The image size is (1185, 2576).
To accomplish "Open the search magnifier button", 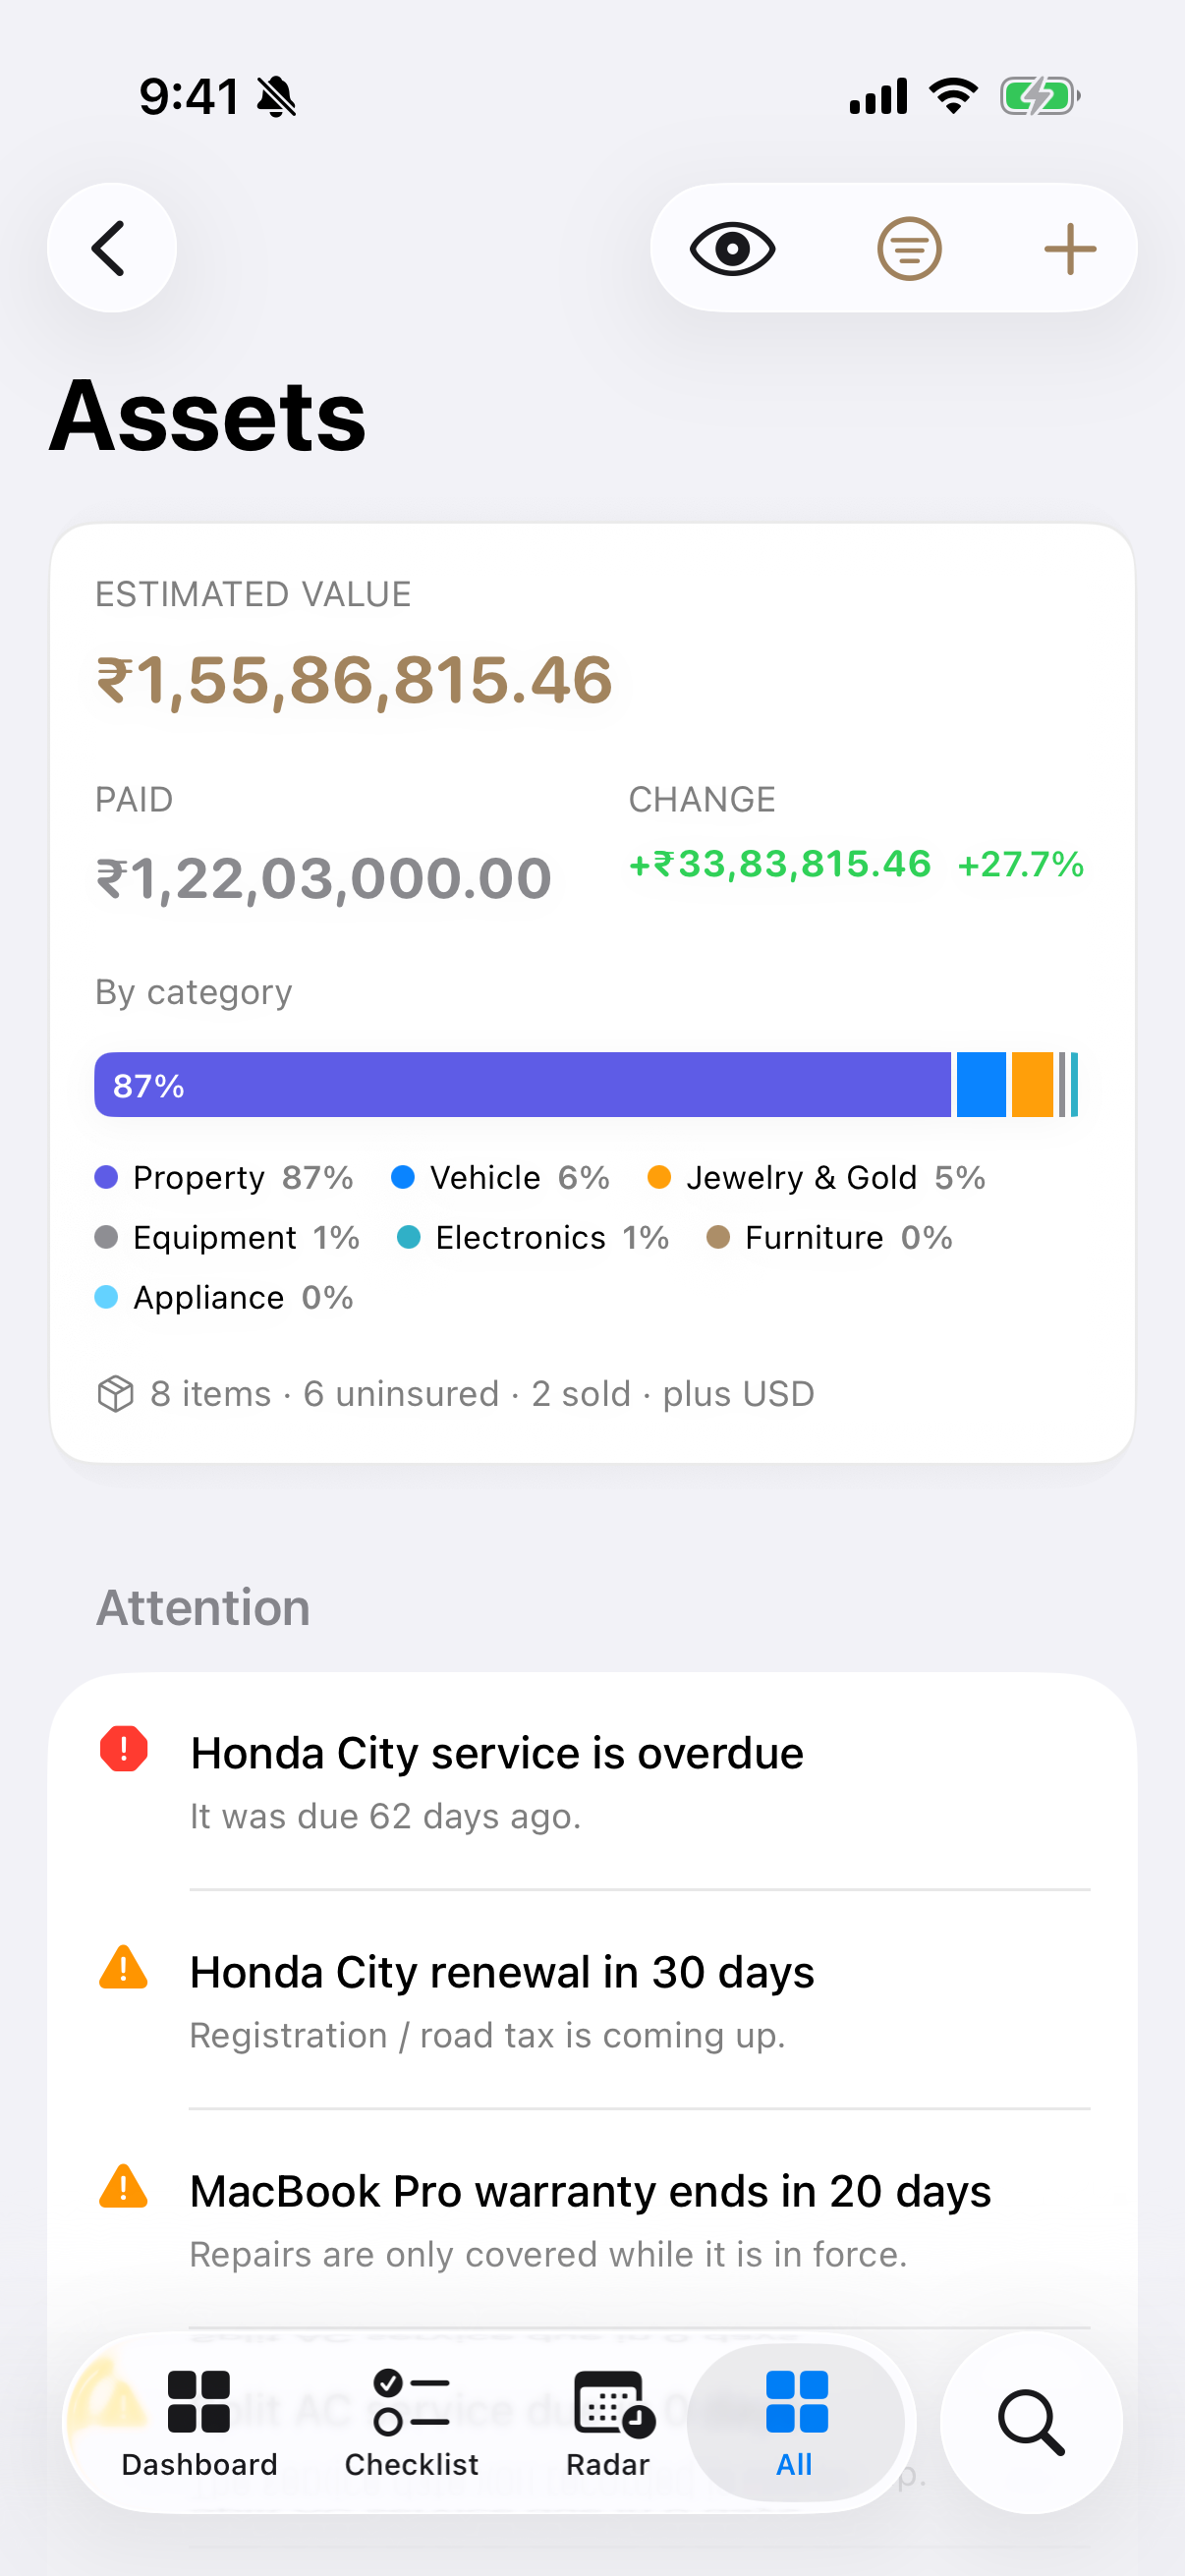I will [x=1031, y=2422].
